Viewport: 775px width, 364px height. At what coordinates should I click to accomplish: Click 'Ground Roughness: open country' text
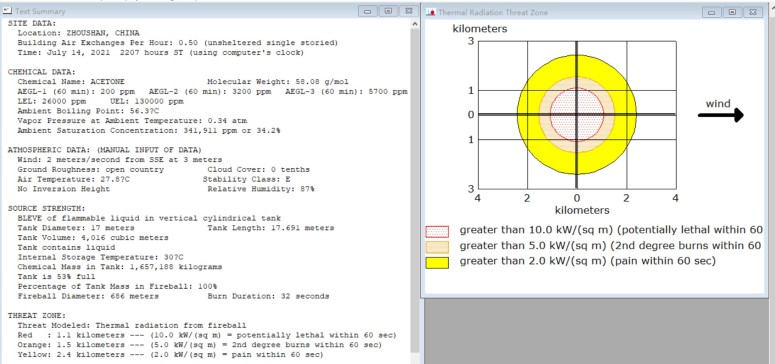[x=90, y=170]
